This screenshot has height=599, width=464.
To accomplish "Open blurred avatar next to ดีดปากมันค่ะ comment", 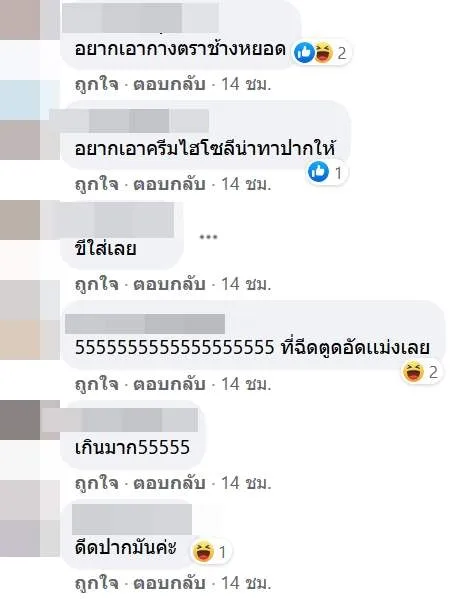I will tap(30, 518).
